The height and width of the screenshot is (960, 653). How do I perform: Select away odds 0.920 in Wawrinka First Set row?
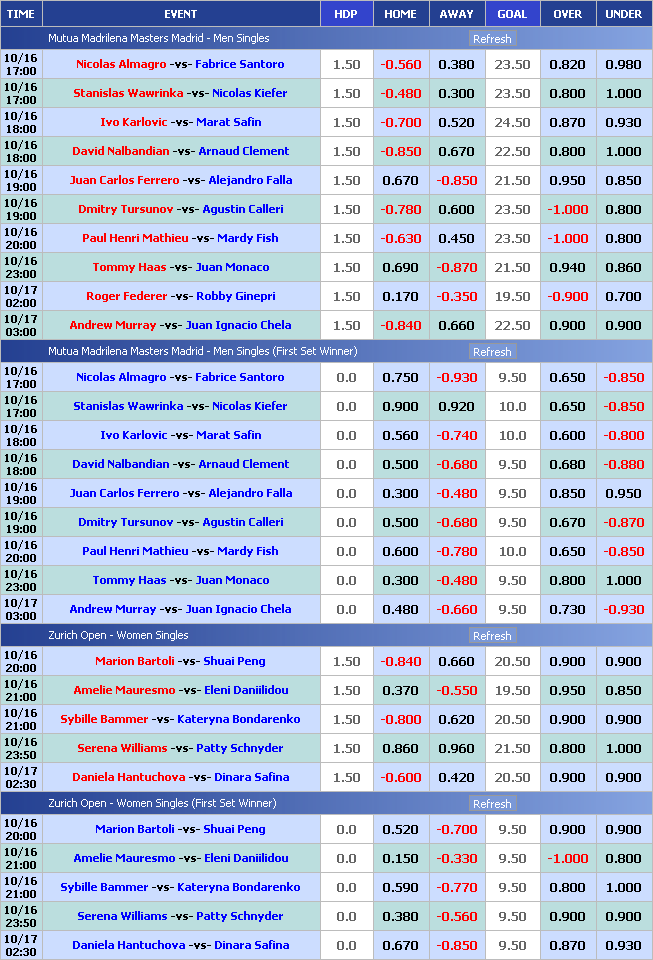[x=456, y=406]
